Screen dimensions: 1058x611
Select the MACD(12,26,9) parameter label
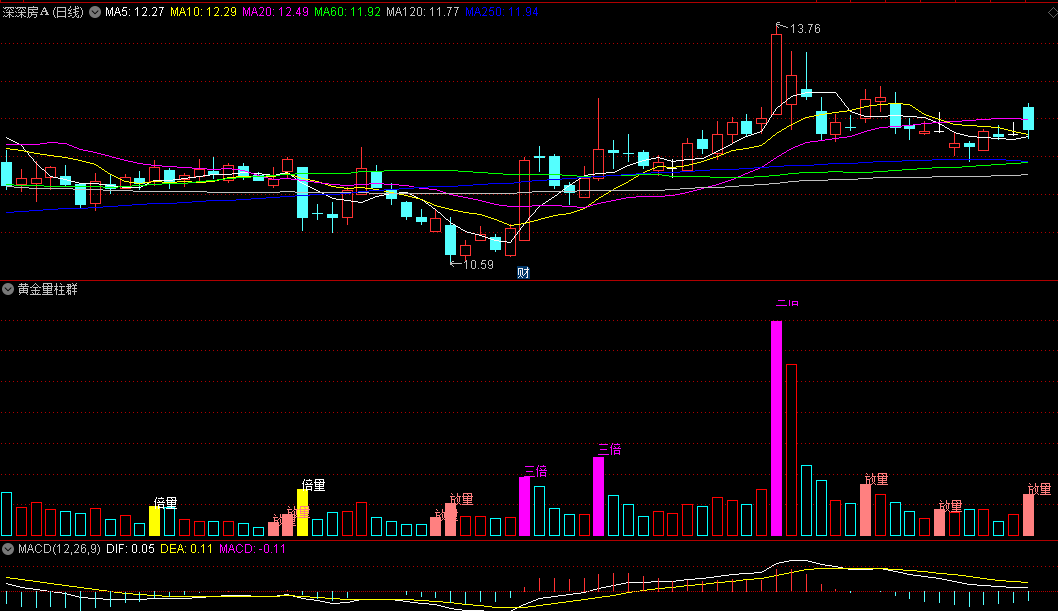[59, 549]
